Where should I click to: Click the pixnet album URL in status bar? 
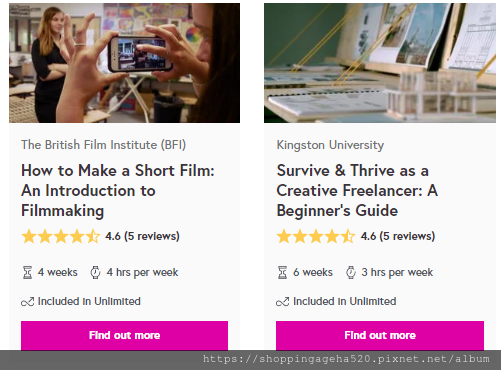click(x=346, y=359)
